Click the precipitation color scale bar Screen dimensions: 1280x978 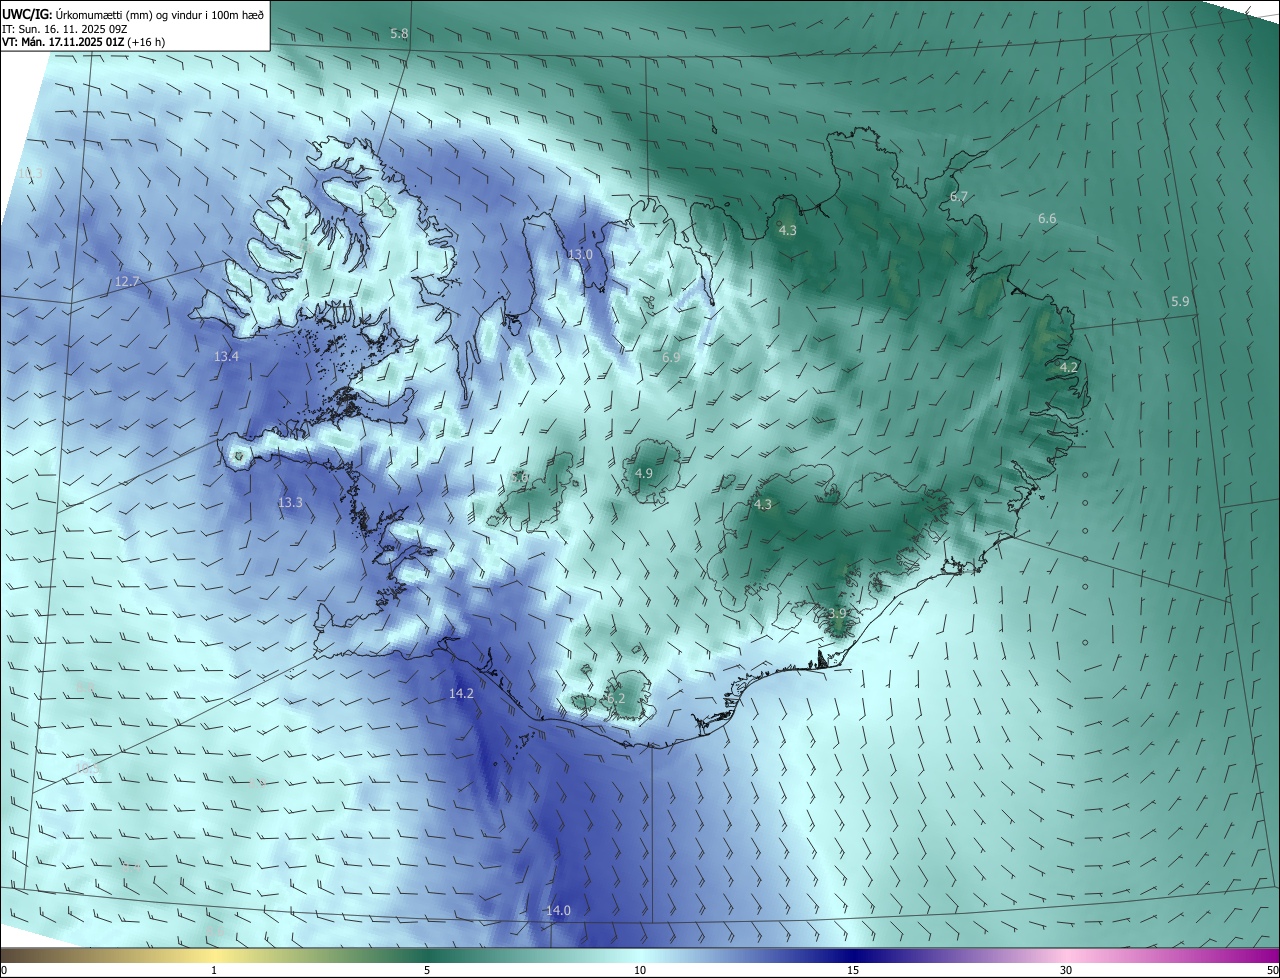(640, 955)
